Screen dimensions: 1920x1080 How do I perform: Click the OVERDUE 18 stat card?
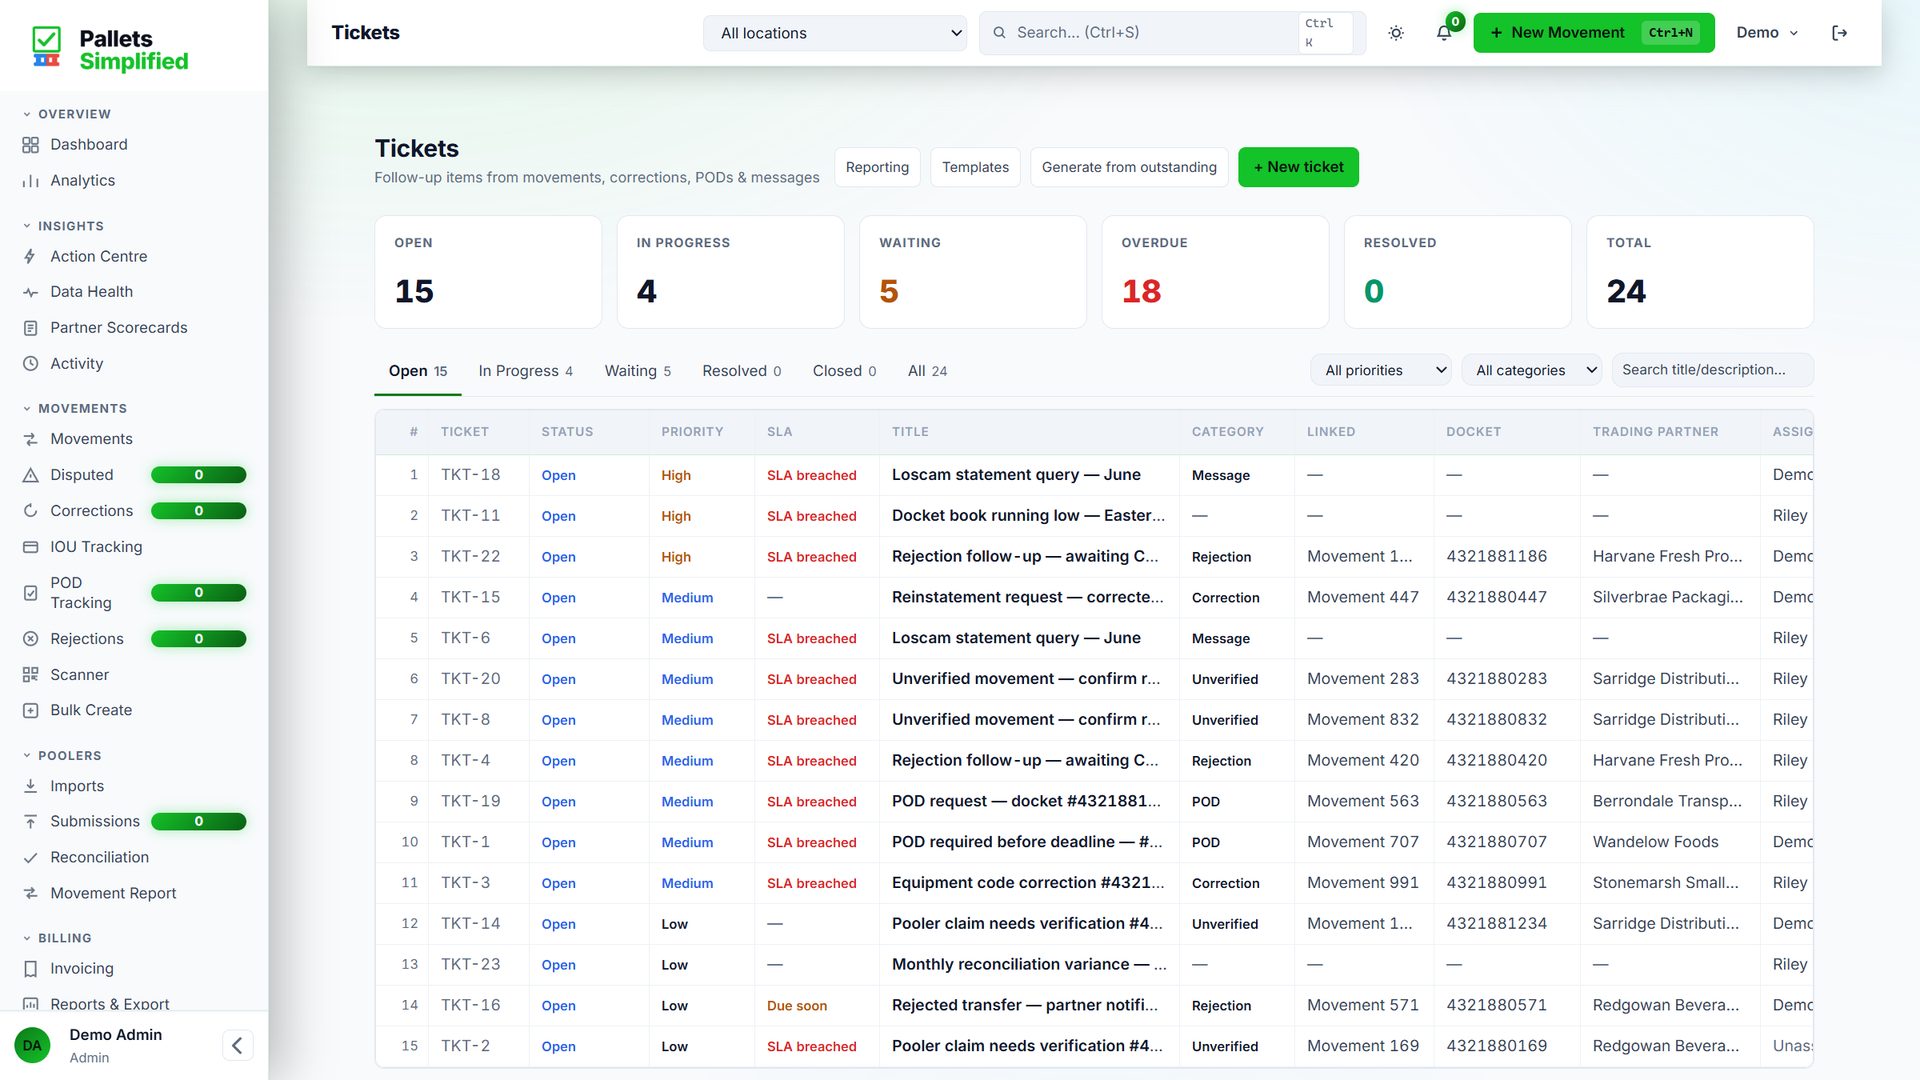coord(1215,272)
